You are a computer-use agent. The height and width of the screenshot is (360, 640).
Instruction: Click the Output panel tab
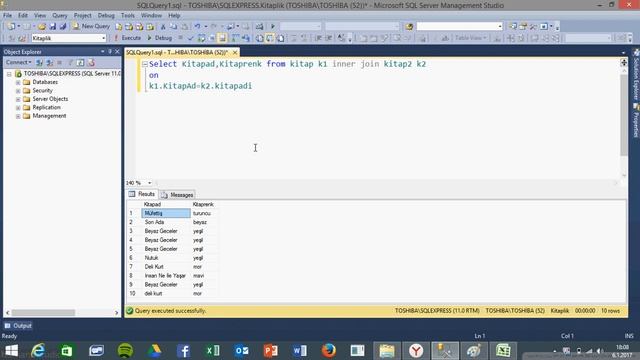tap(18, 326)
